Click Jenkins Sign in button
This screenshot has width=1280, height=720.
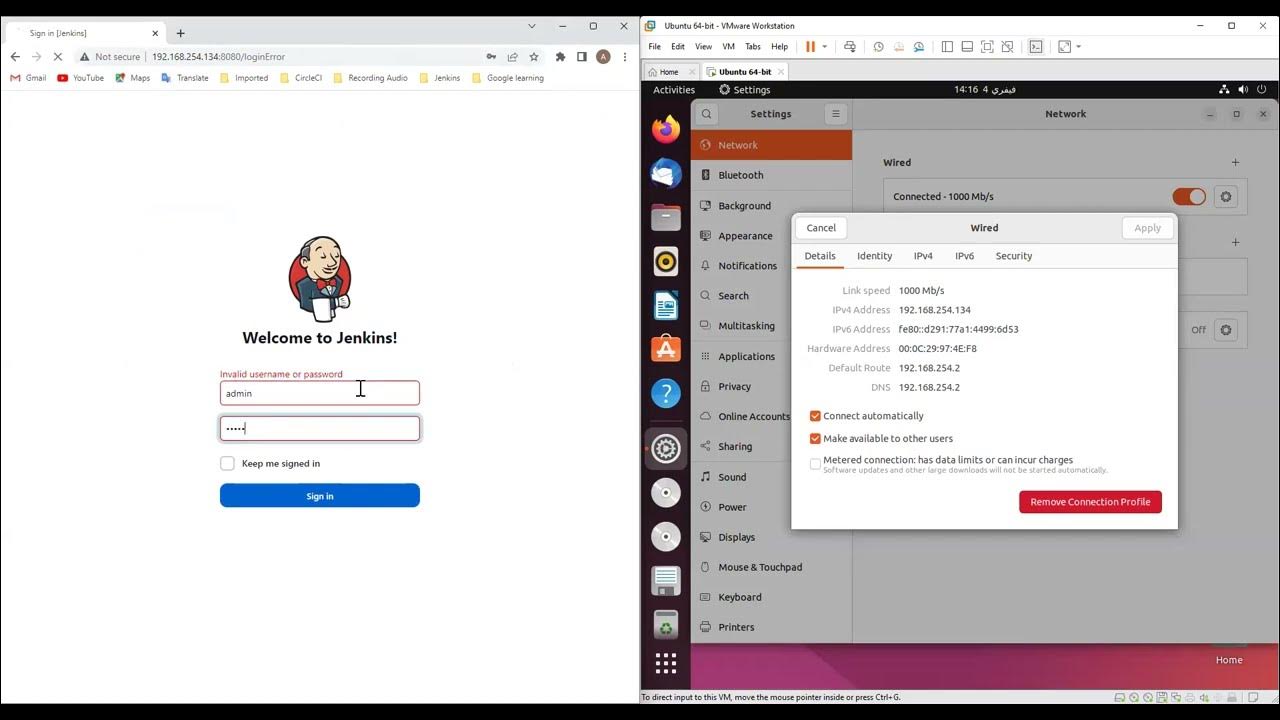pyautogui.click(x=320, y=496)
